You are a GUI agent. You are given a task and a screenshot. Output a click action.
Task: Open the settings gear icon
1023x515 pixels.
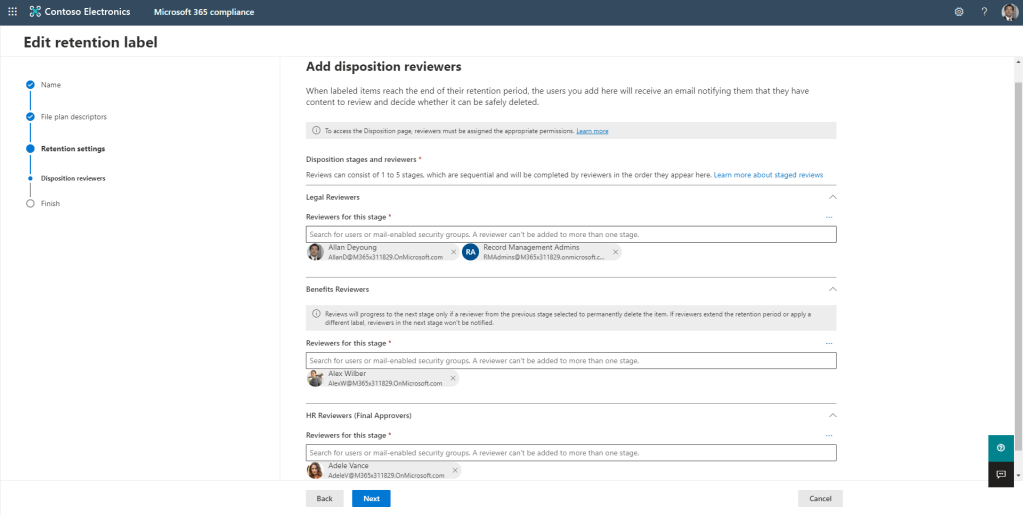pyautogui.click(x=959, y=12)
